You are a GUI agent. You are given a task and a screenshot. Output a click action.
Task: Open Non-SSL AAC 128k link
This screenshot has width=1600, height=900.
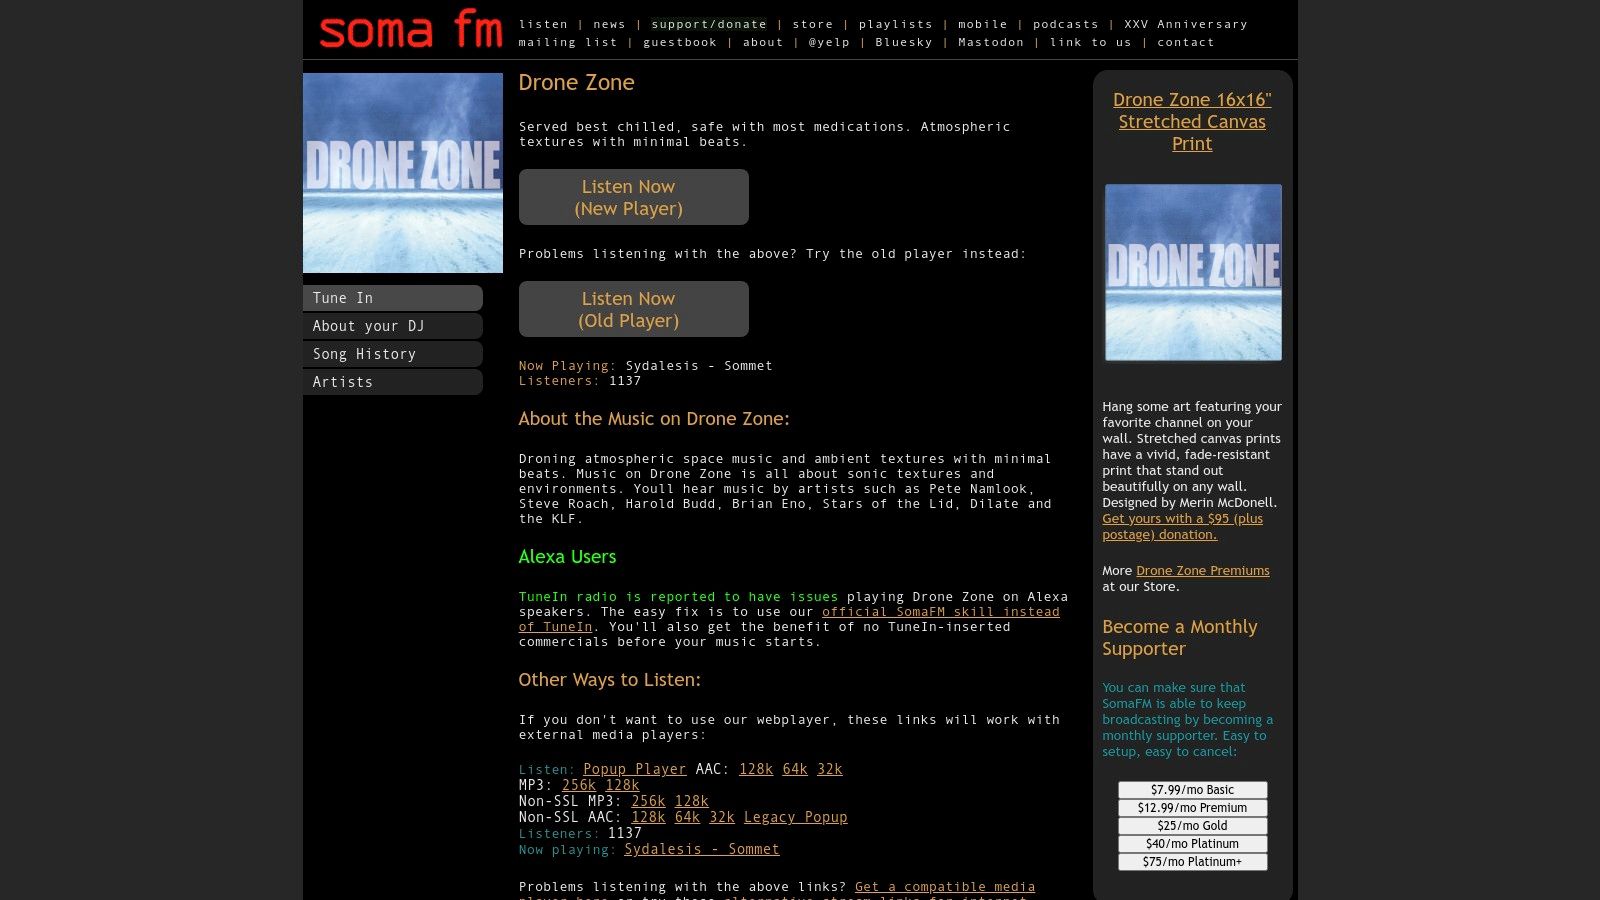(x=648, y=817)
